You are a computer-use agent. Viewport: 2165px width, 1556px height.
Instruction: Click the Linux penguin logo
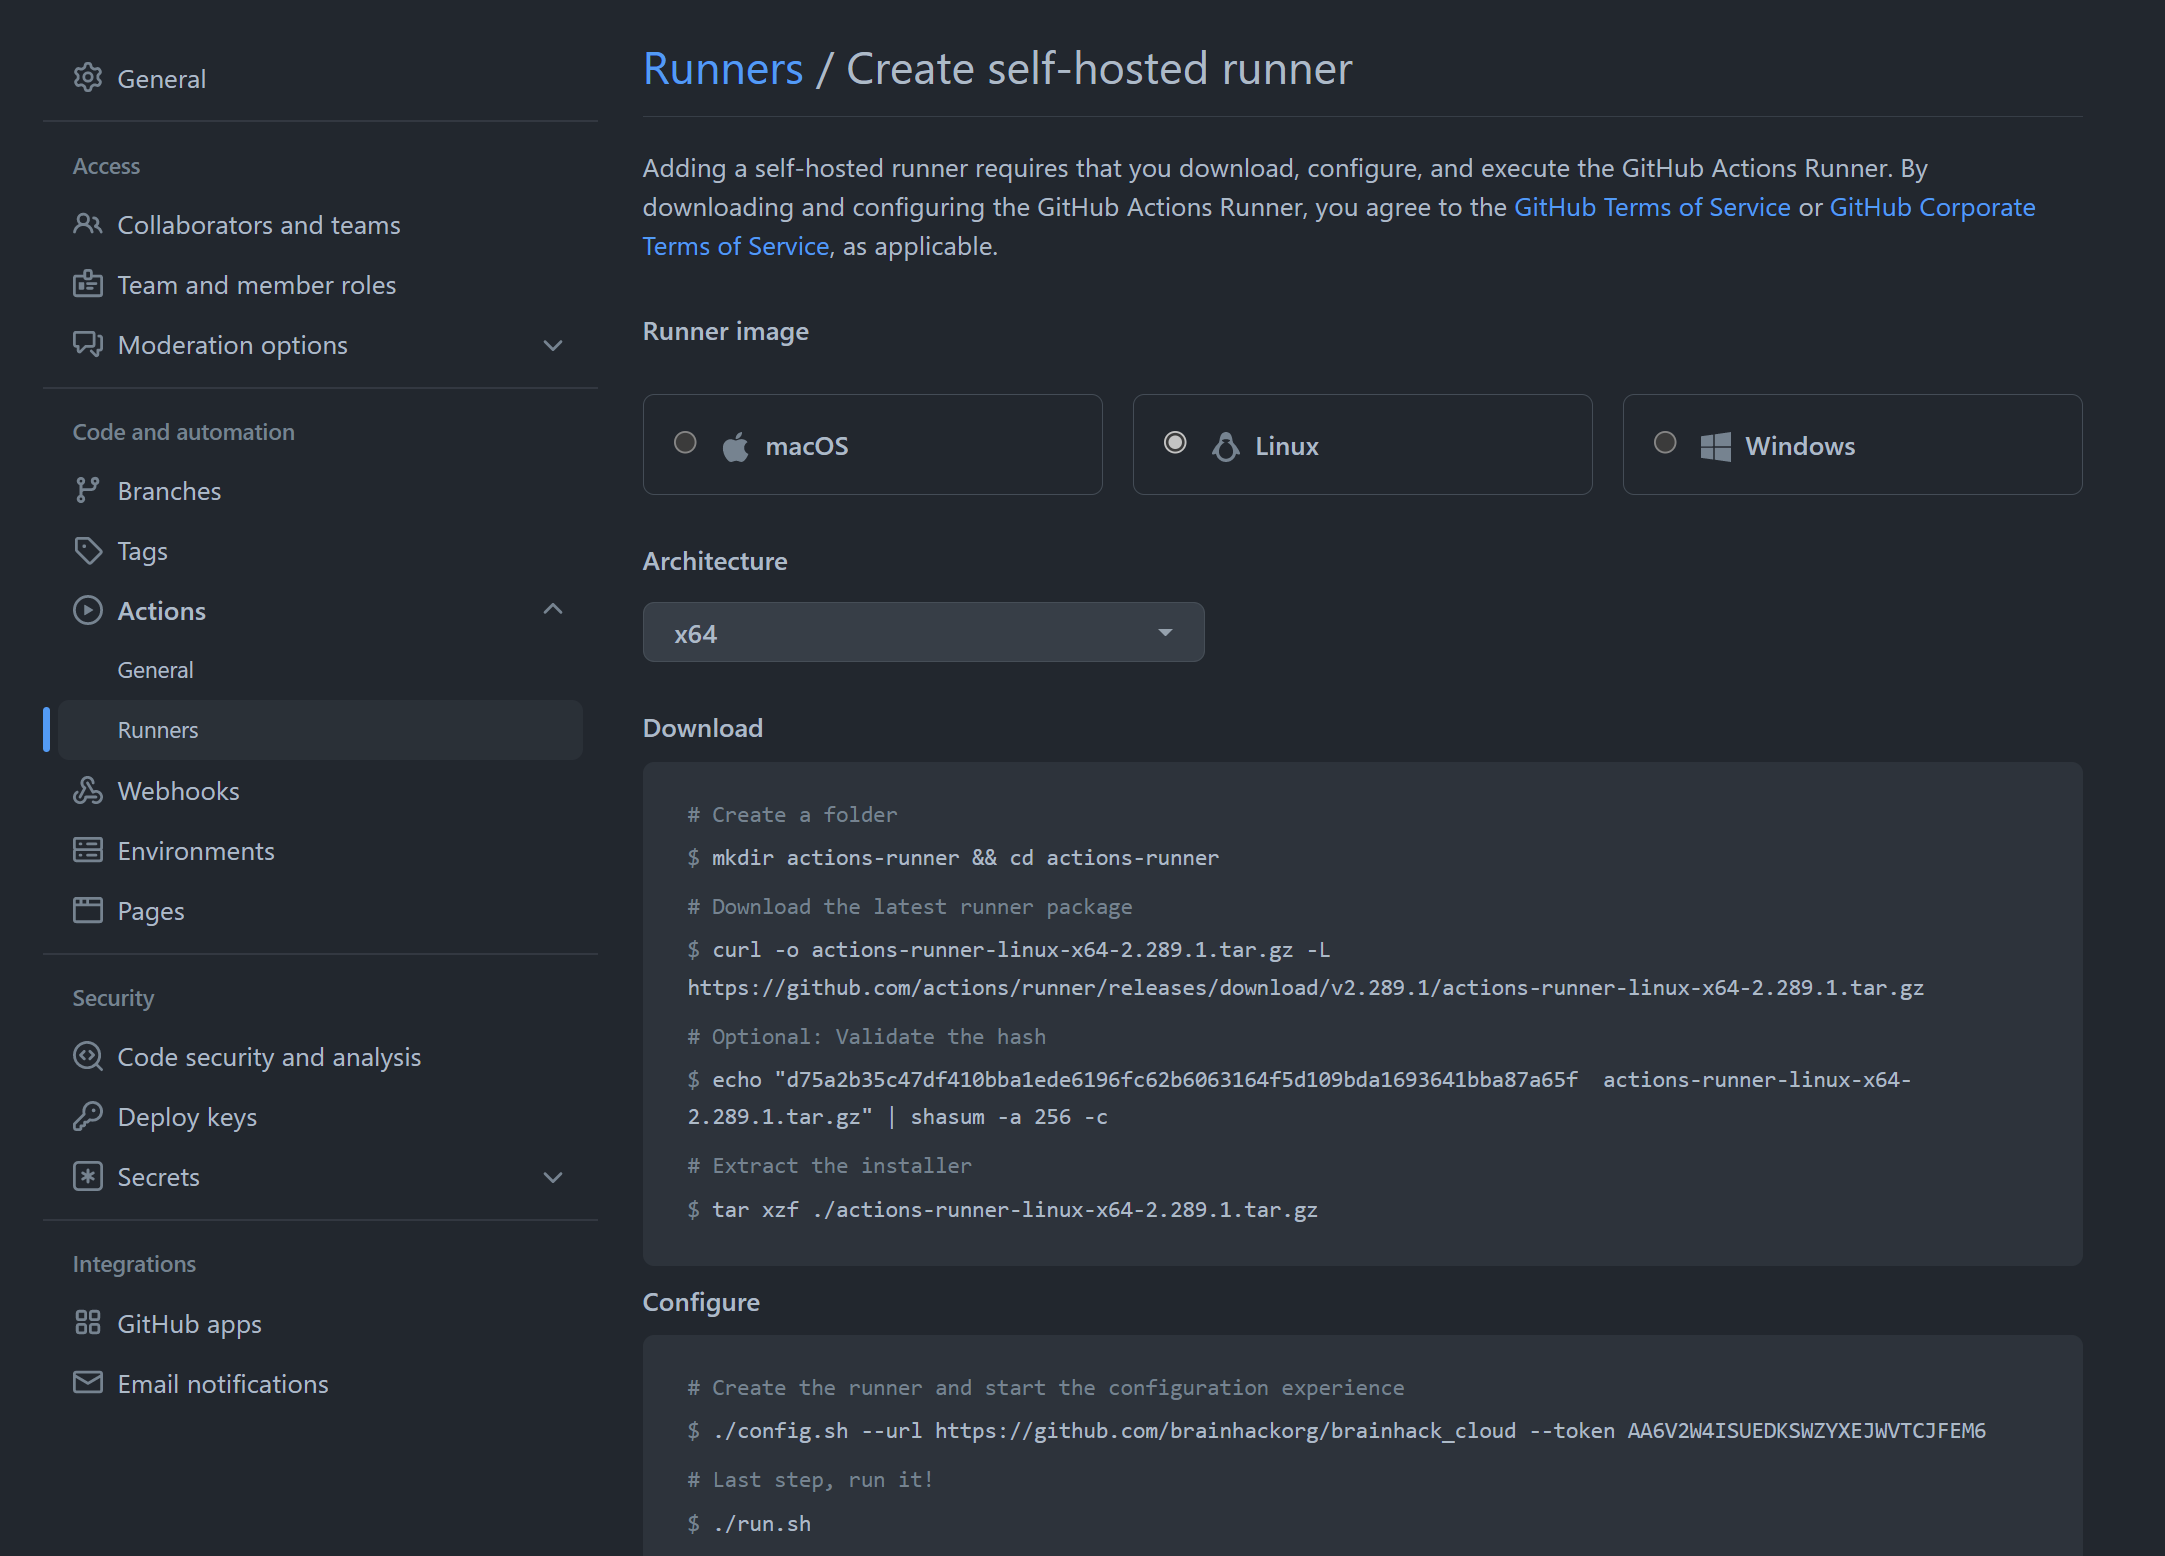pyautogui.click(x=1226, y=446)
